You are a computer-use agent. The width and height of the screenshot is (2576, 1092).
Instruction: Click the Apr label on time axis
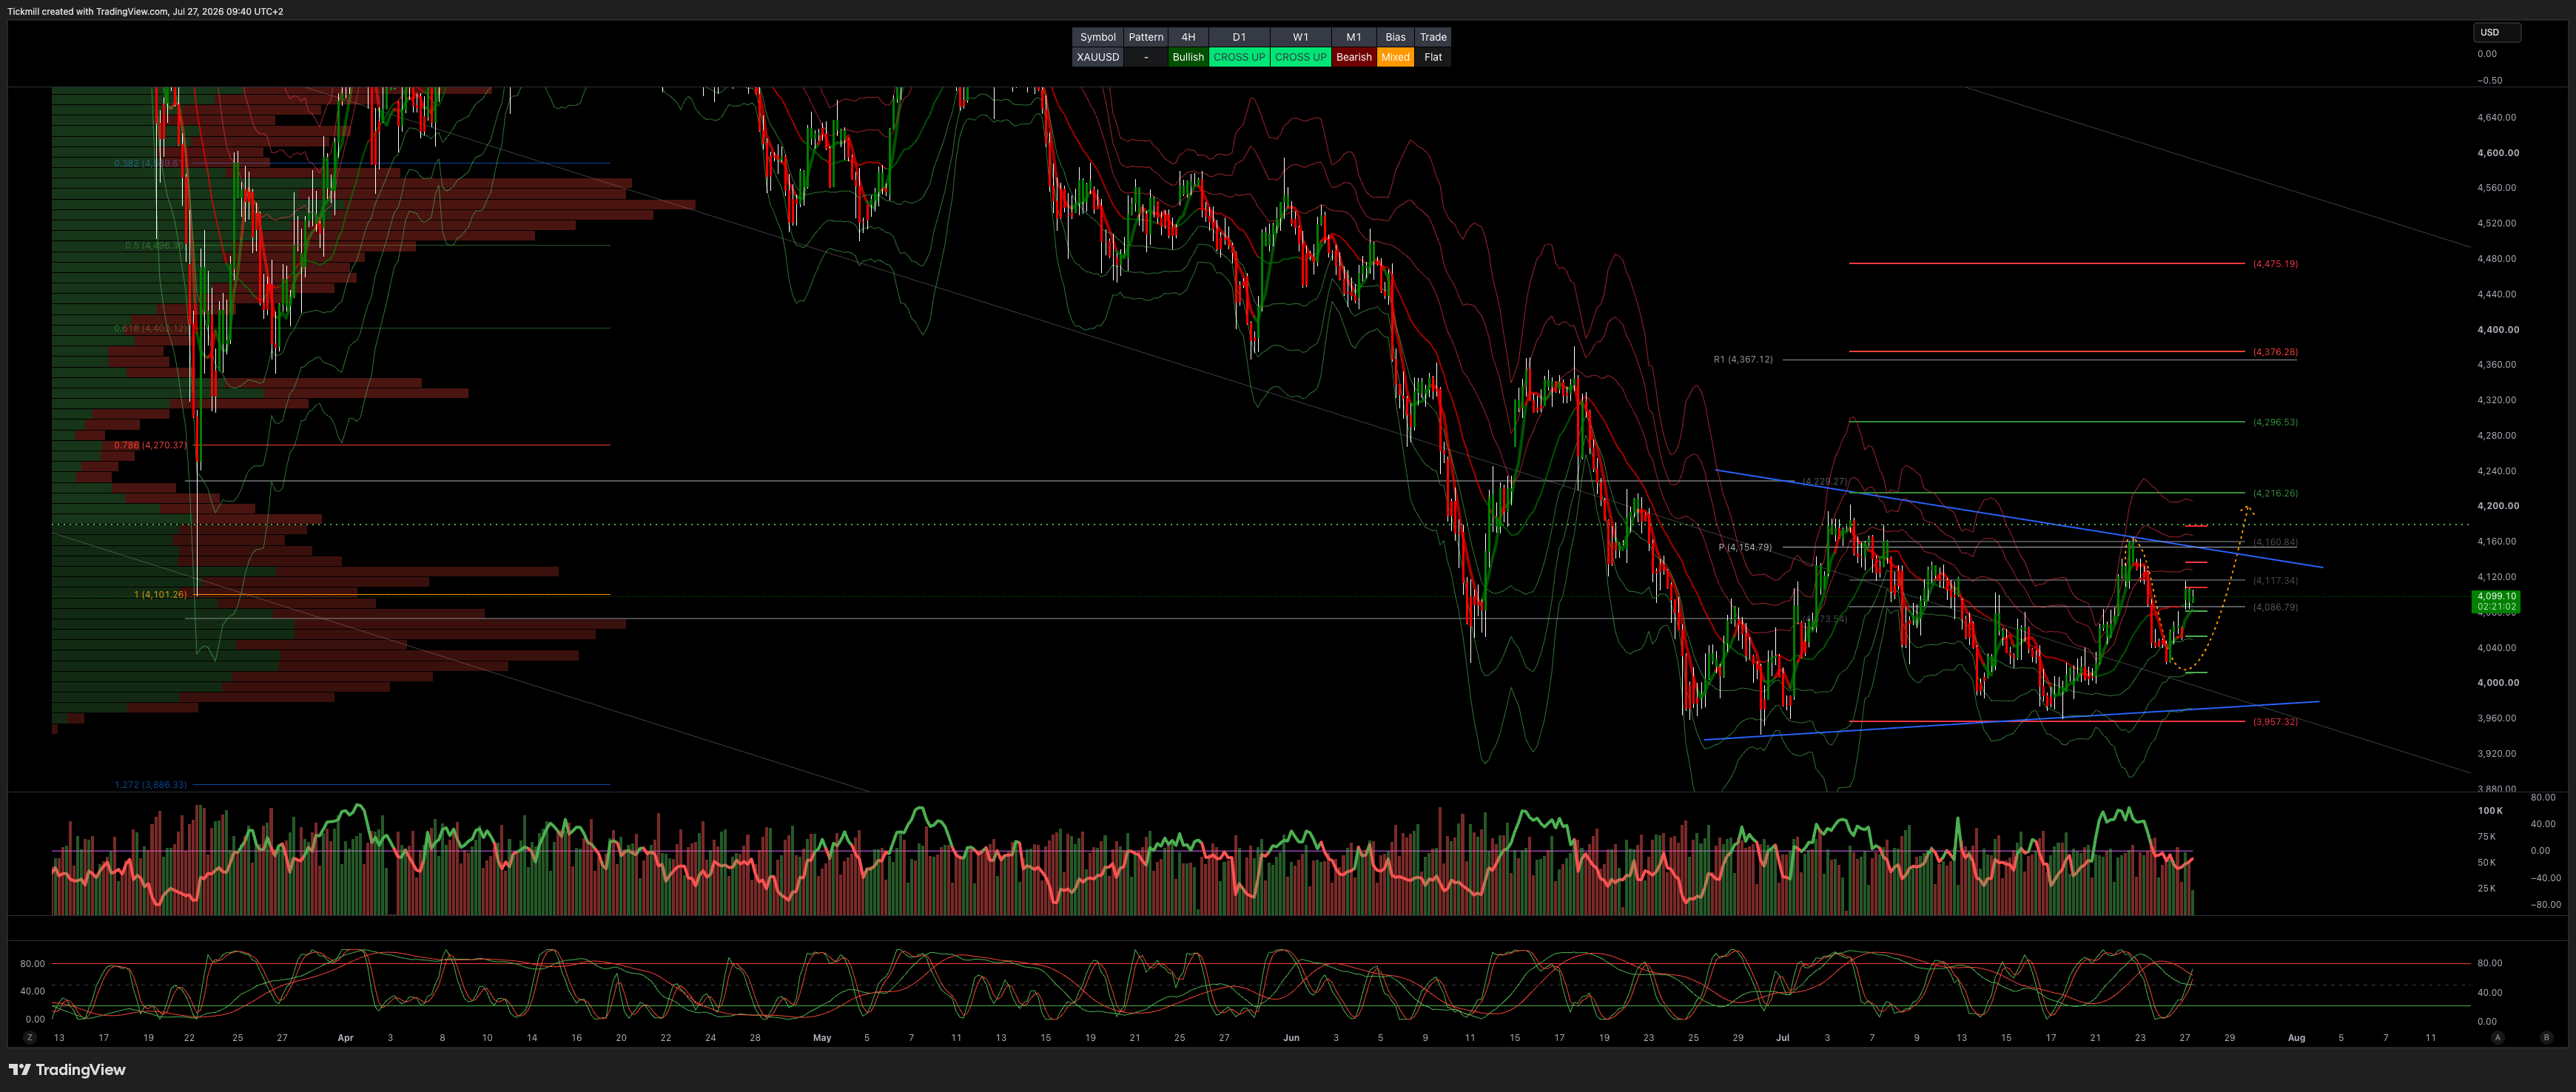[x=345, y=1038]
